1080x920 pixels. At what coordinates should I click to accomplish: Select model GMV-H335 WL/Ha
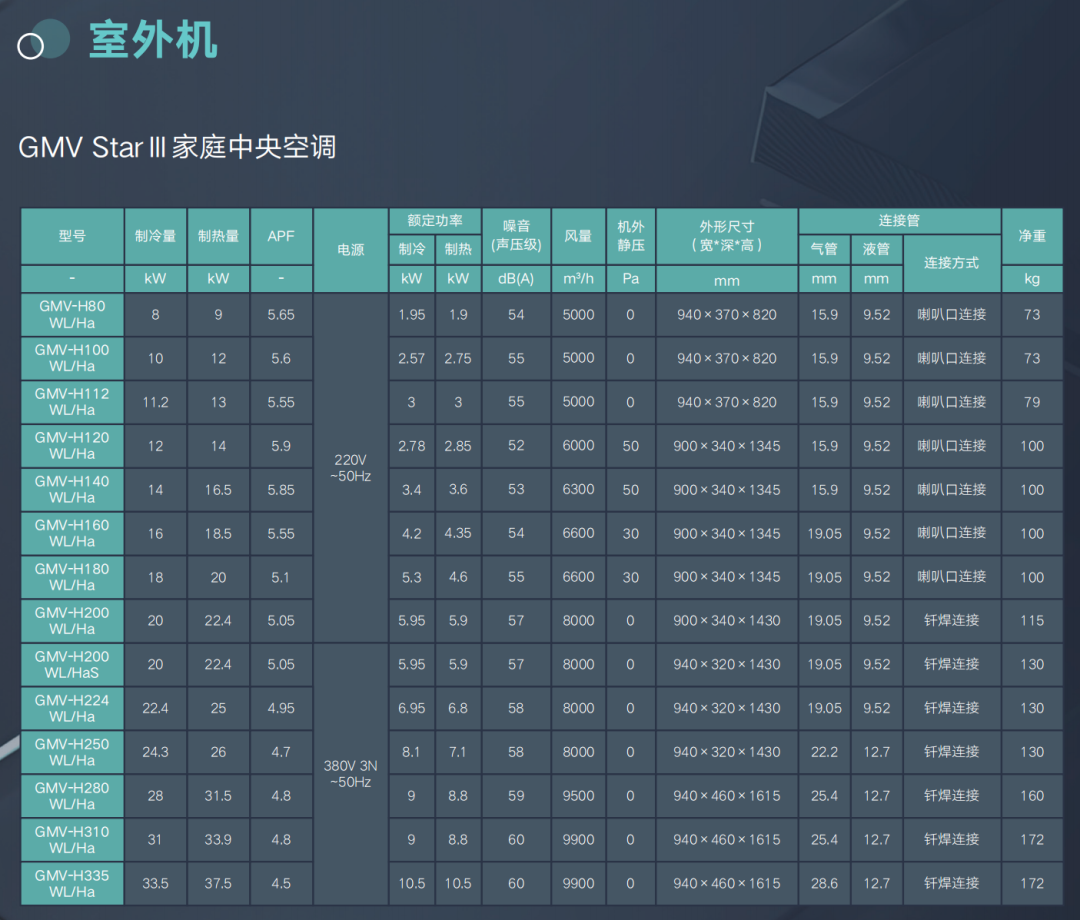pyautogui.click(x=72, y=883)
